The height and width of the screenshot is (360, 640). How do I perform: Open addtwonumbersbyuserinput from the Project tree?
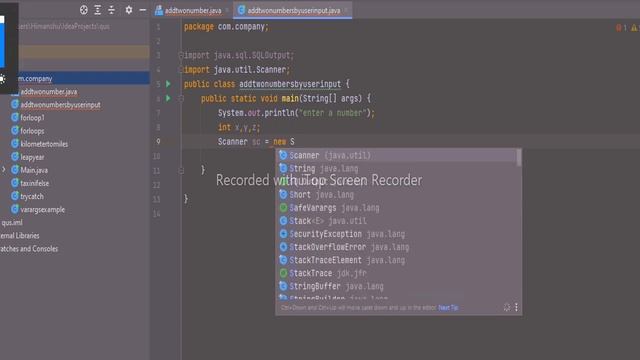[x=60, y=105]
